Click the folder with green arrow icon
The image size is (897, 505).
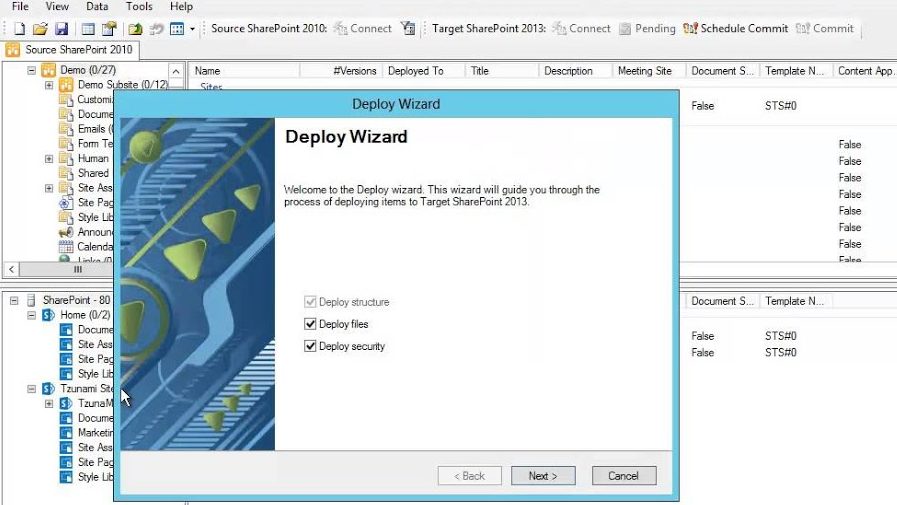(x=136, y=29)
